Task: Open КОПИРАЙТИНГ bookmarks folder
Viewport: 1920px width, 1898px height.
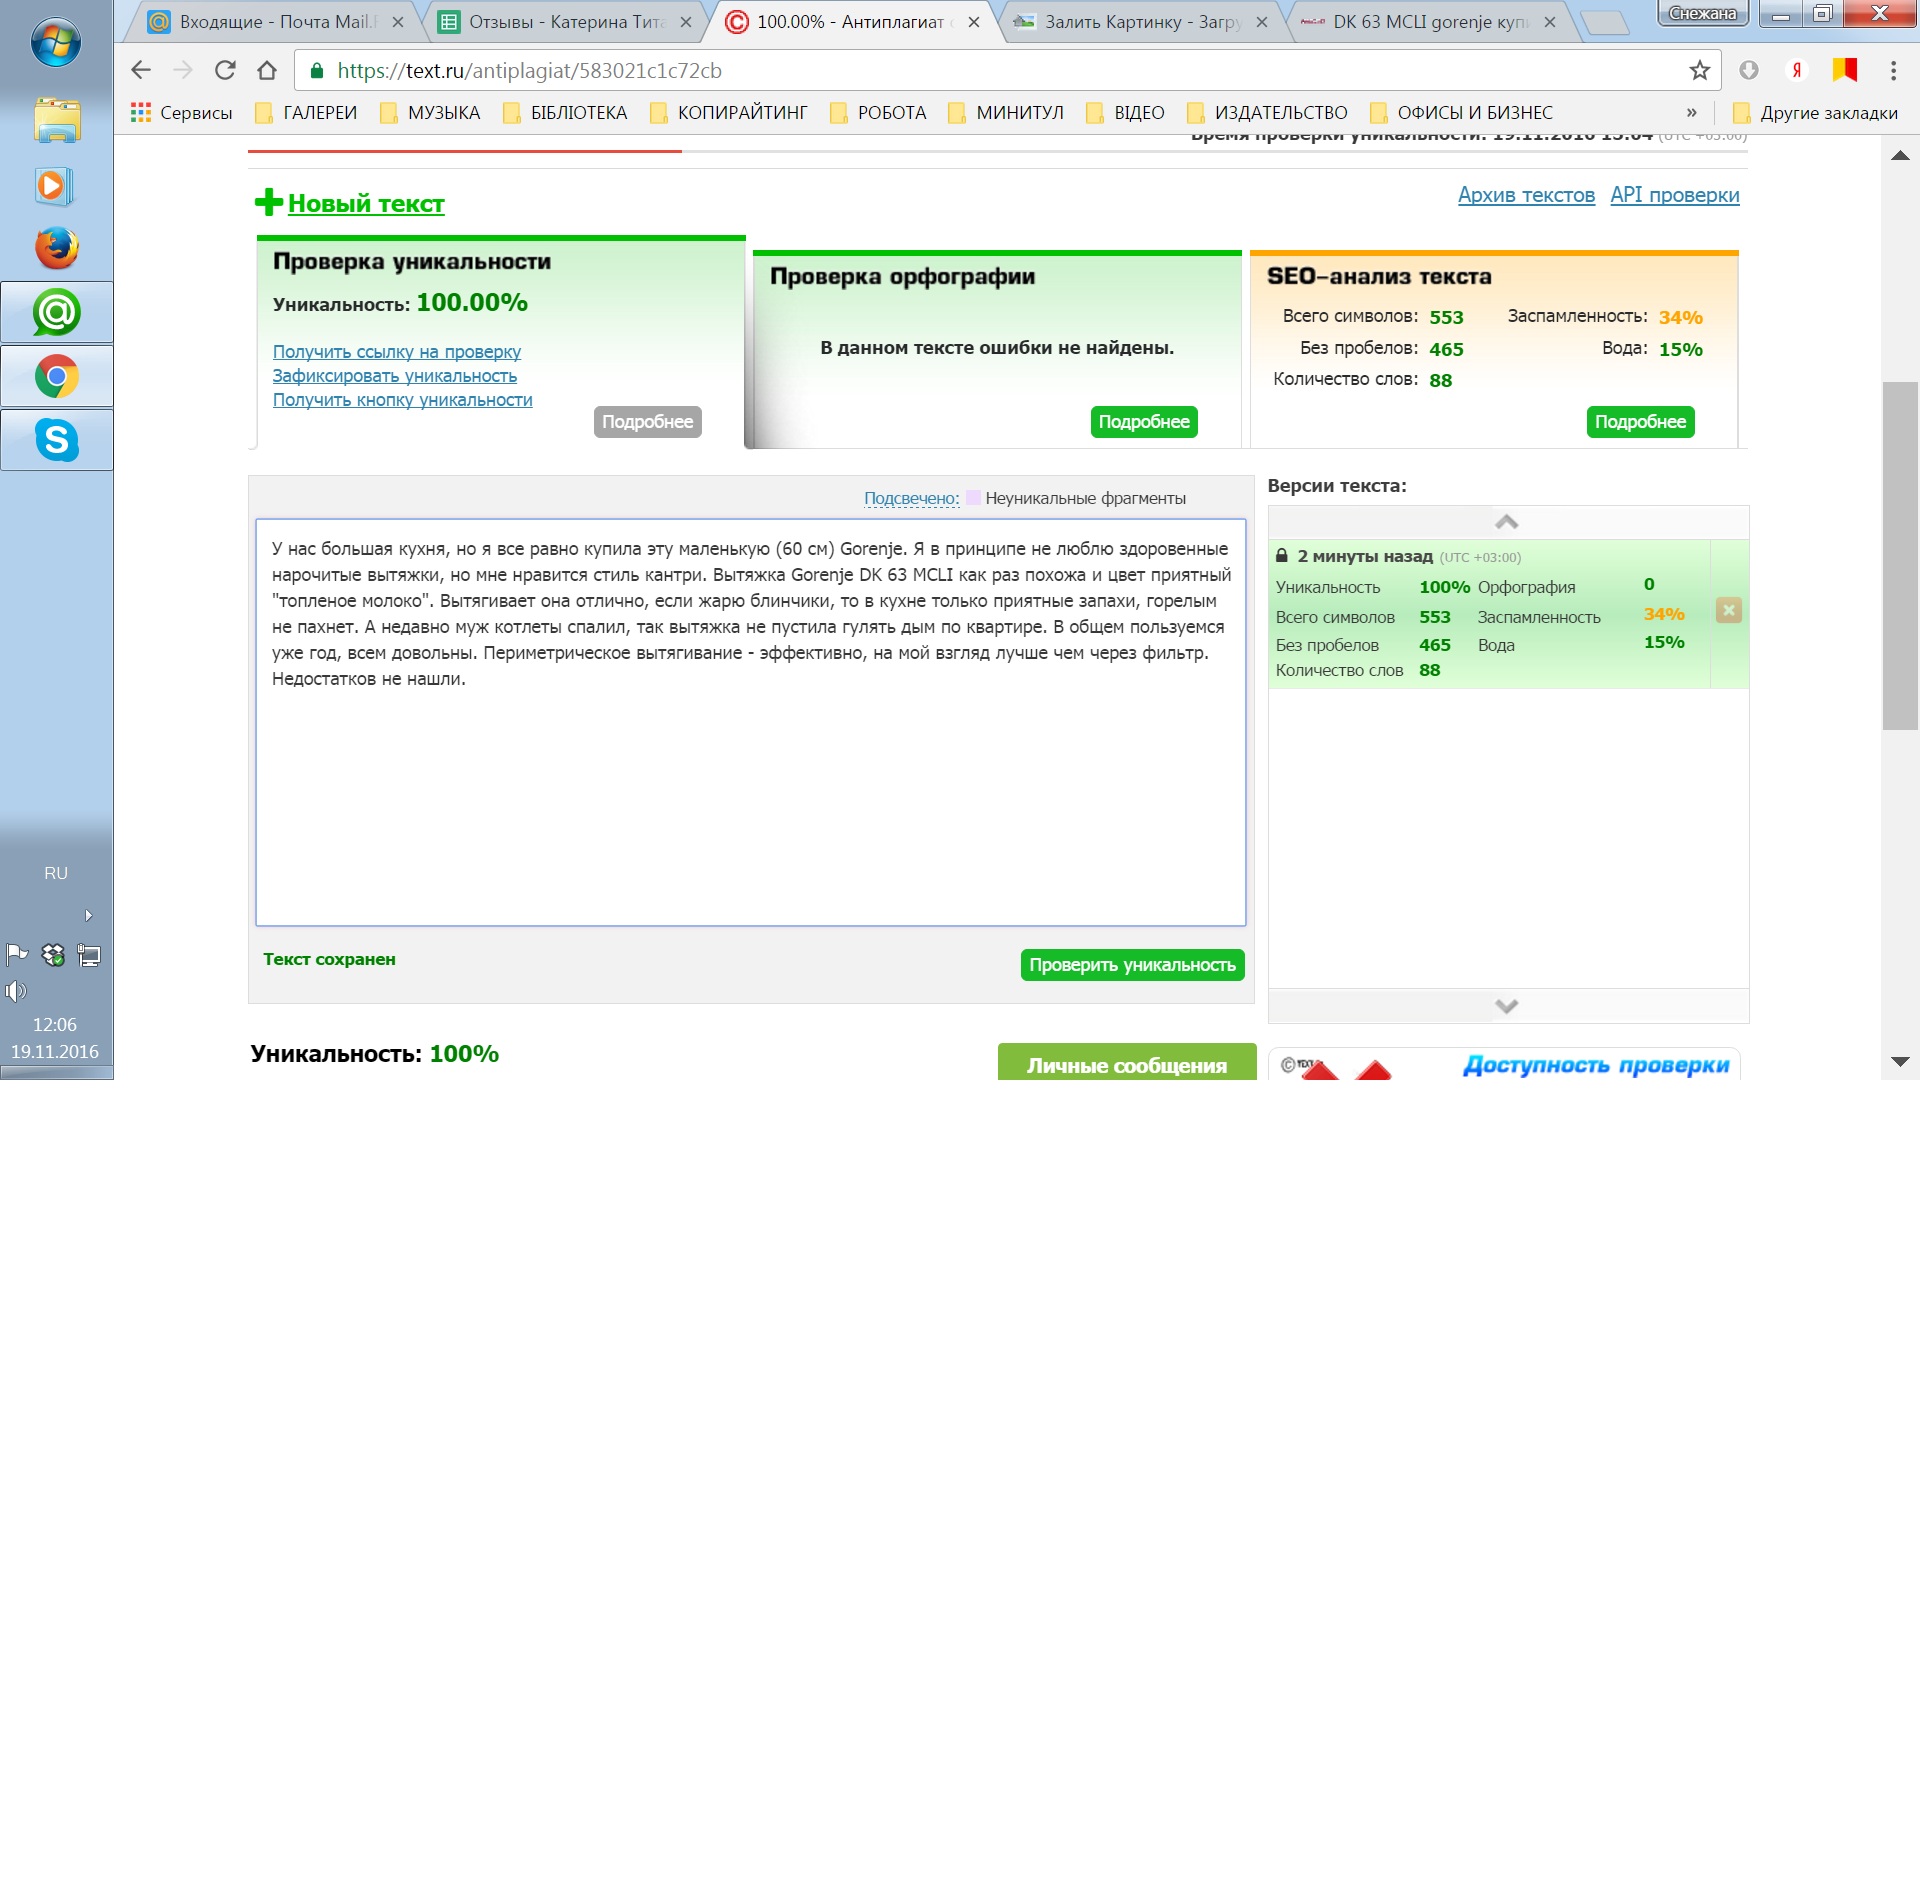Action: click(x=729, y=113)
